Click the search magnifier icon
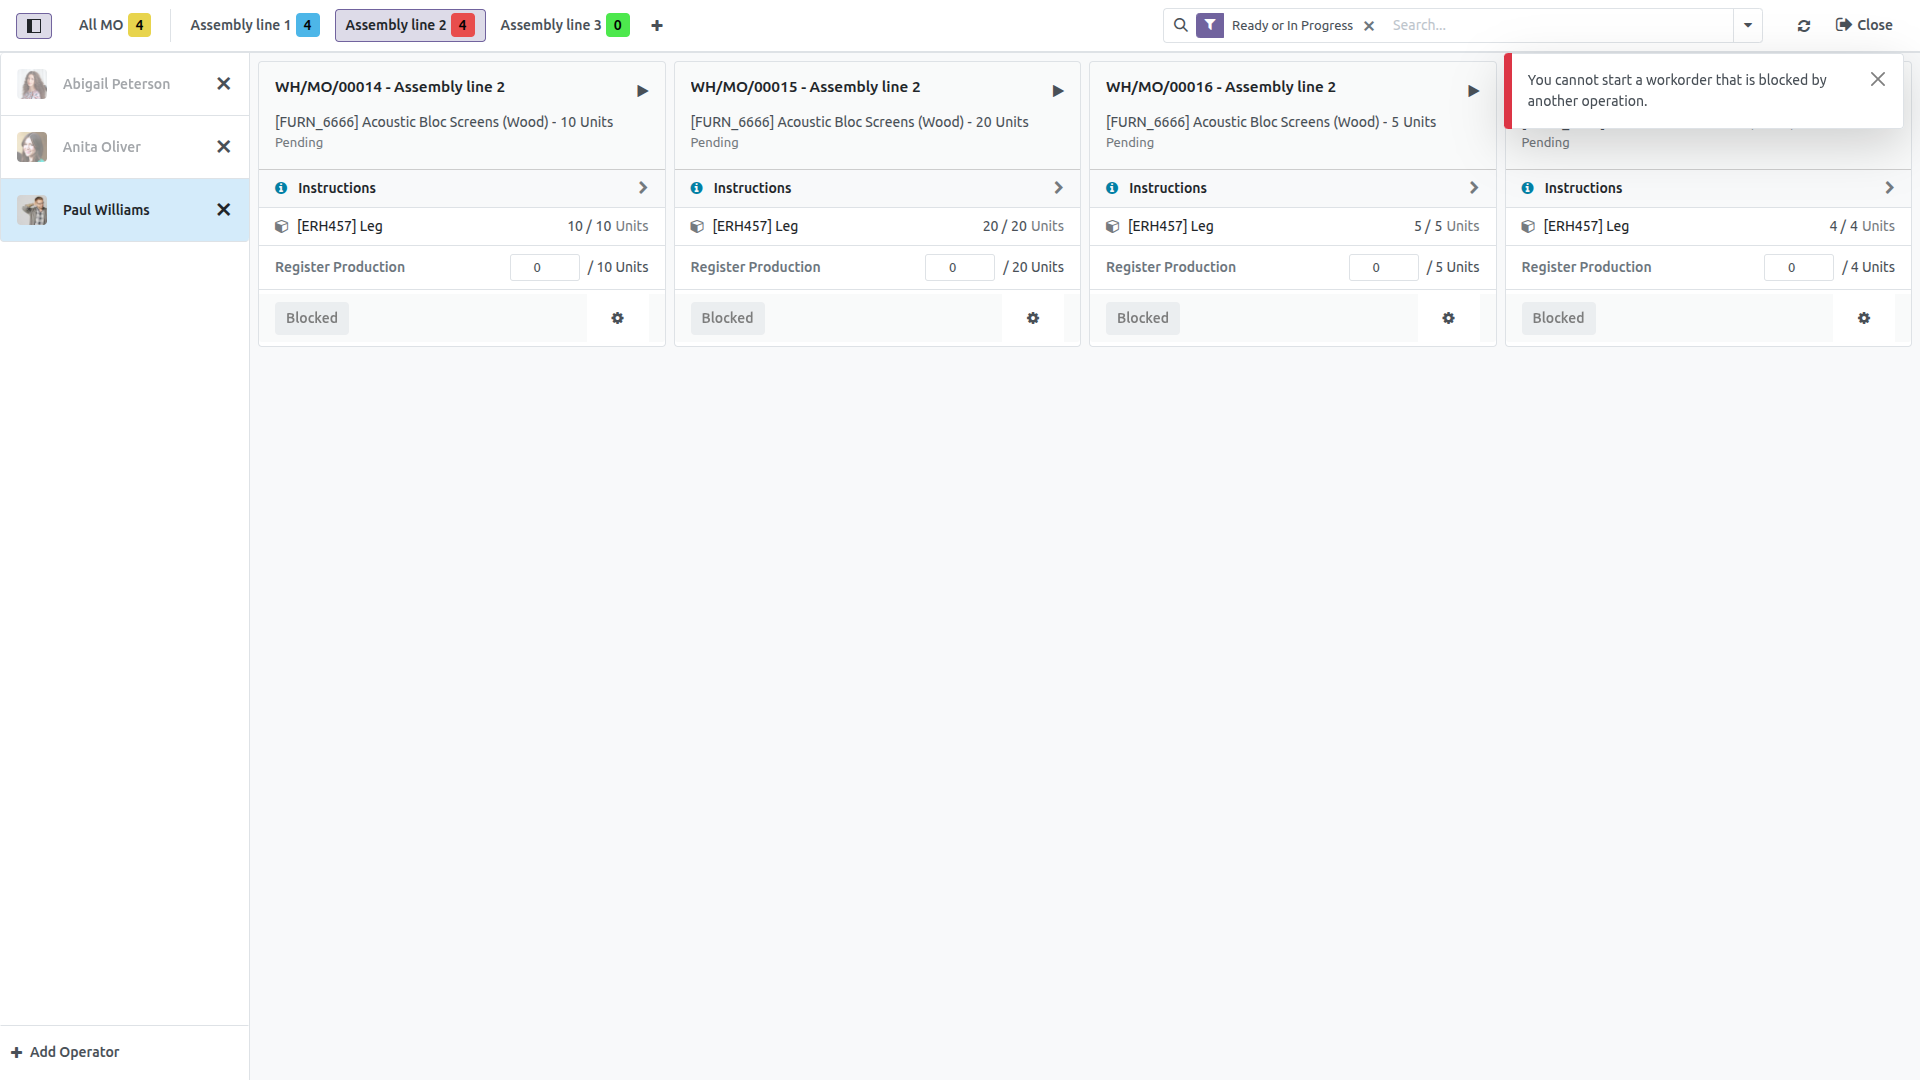This screenshot has height=1080, width=1920. (x=1181, y=25)
